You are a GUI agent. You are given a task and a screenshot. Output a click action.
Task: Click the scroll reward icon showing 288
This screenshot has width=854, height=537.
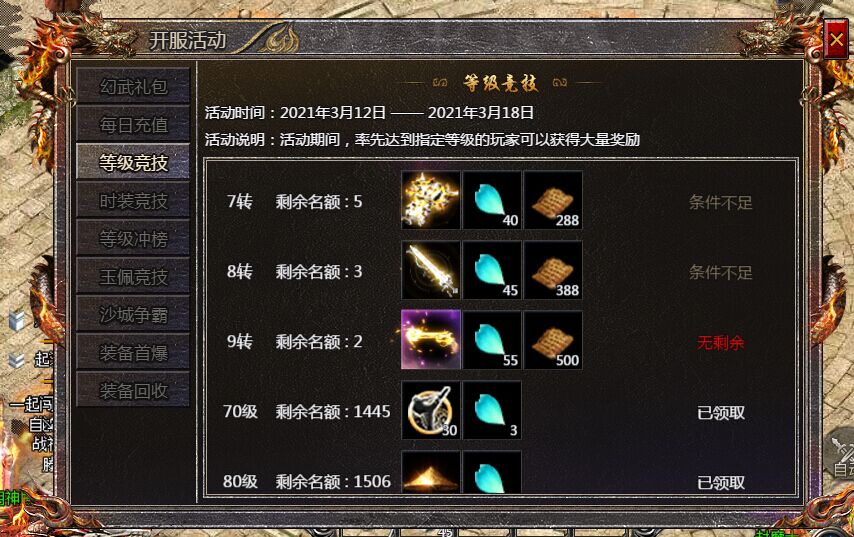coord(553,200)
